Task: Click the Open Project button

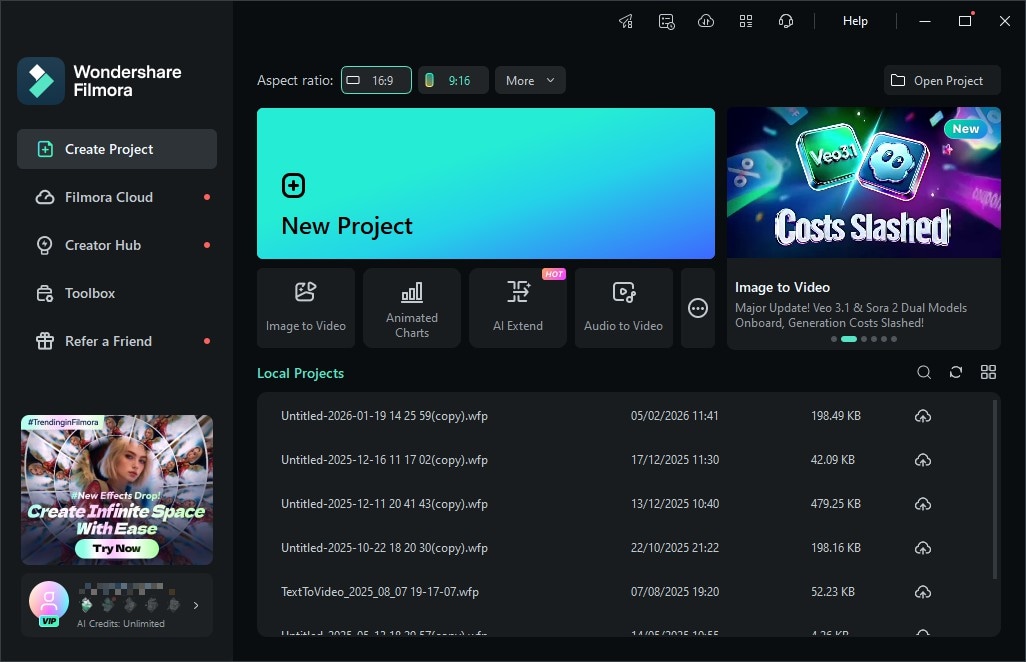Action: [x=941, y=79]
